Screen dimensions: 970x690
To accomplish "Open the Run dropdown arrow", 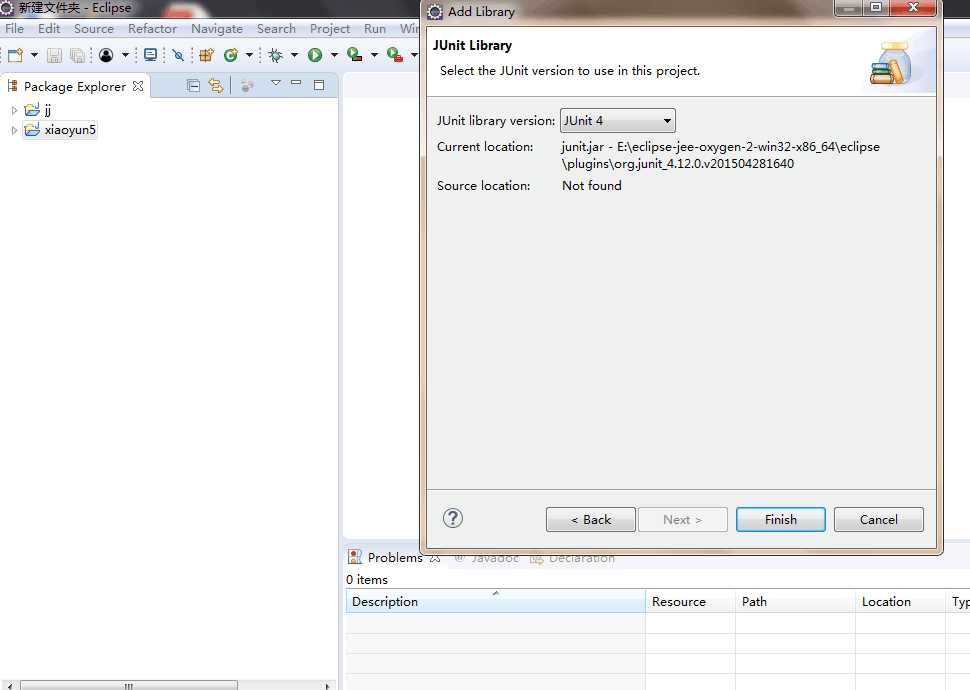I will pyautogui.click(x=334, y=55).
